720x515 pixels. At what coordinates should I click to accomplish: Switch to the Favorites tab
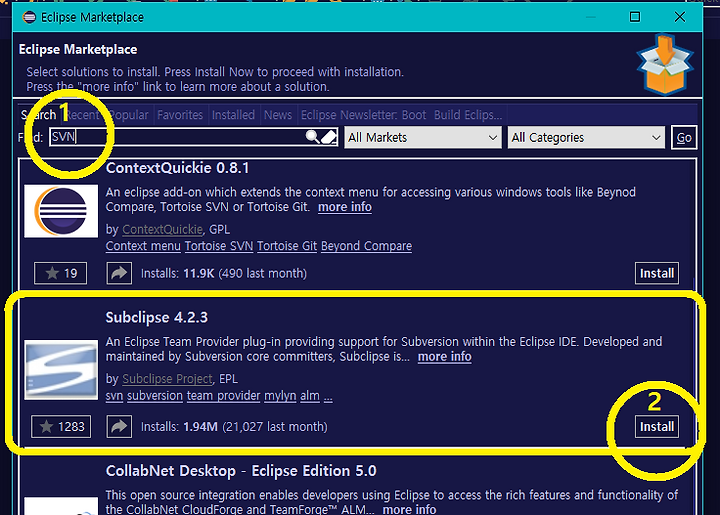(180, 115)
